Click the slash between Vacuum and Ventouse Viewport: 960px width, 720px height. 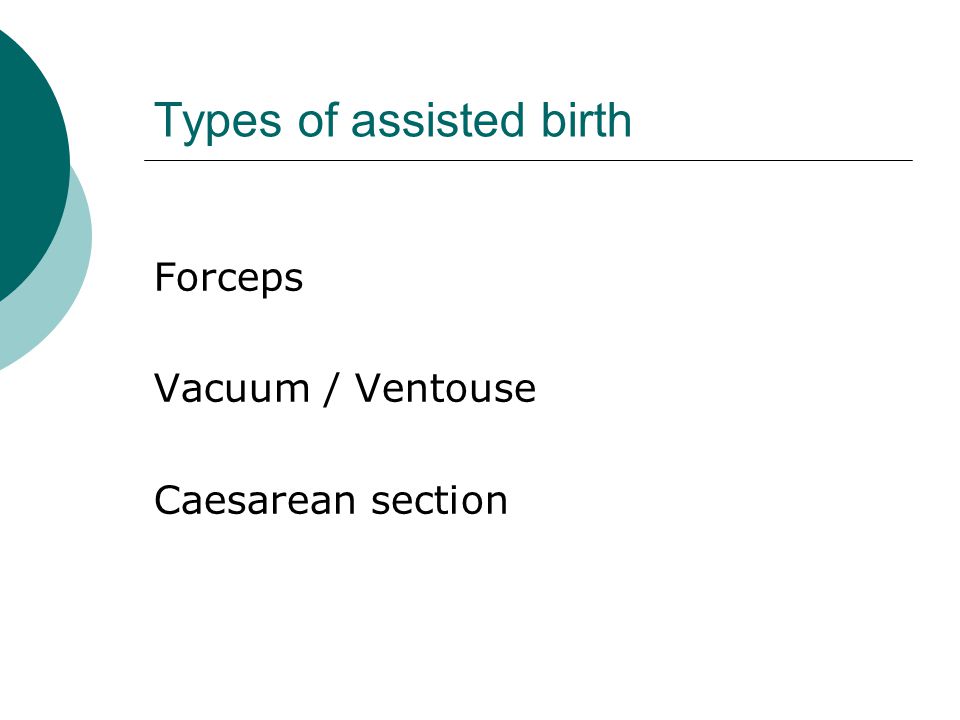(x=331, y=389)
